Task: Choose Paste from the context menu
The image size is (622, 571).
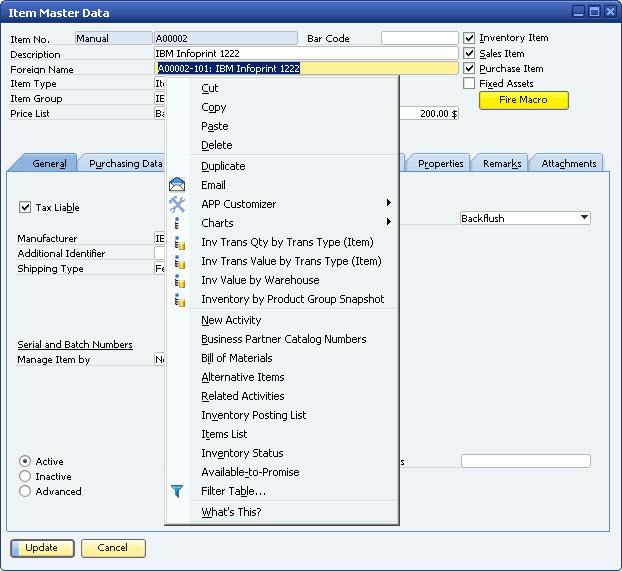Action: [215, 126]
